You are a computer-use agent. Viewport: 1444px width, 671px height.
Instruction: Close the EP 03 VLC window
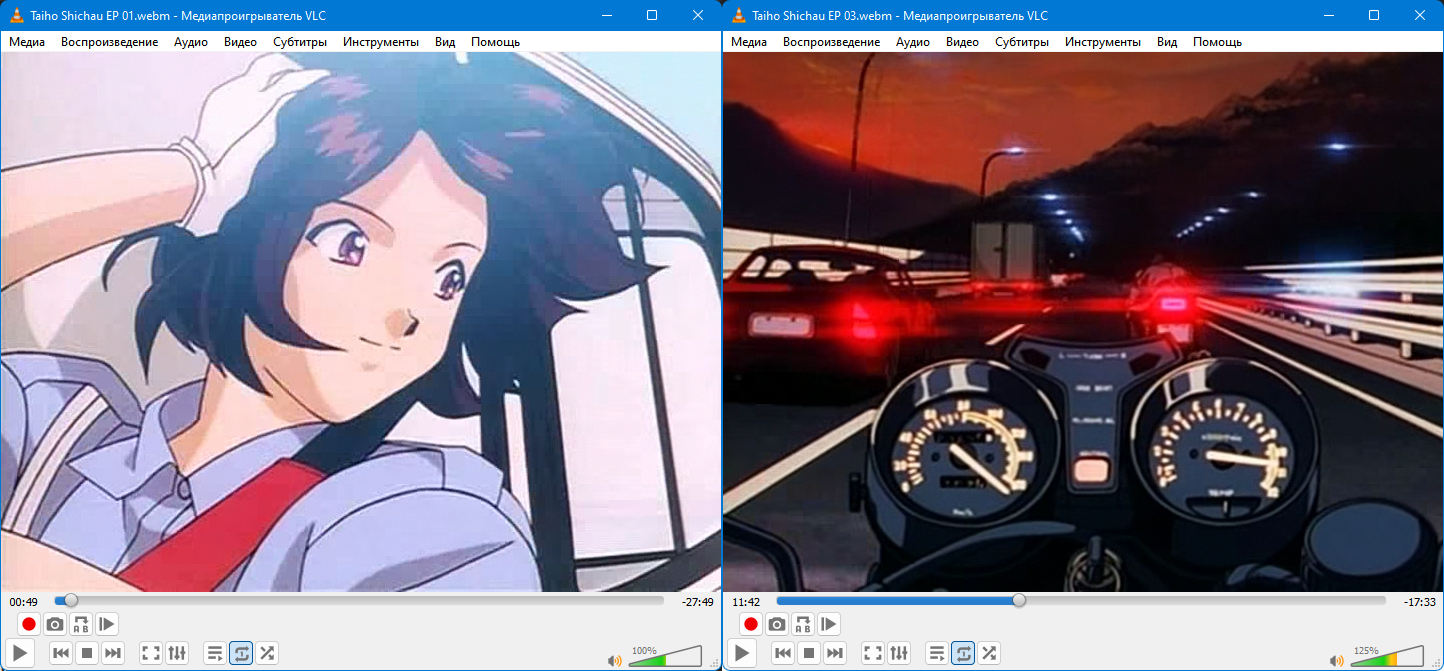[1420, 15]
